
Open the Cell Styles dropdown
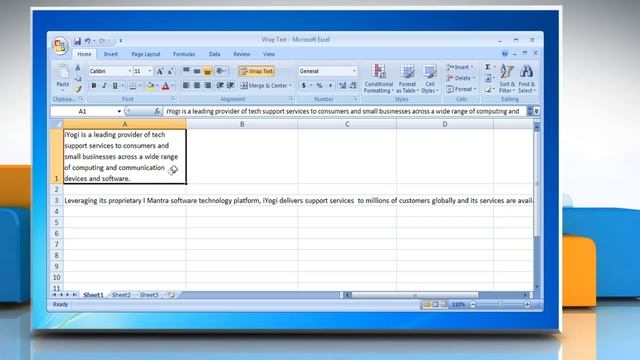[x=430, y=79]
